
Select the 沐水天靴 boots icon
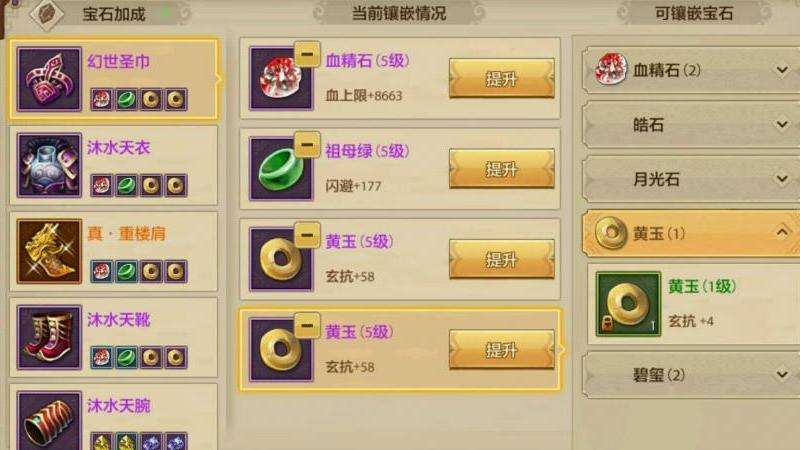[49, 337]
